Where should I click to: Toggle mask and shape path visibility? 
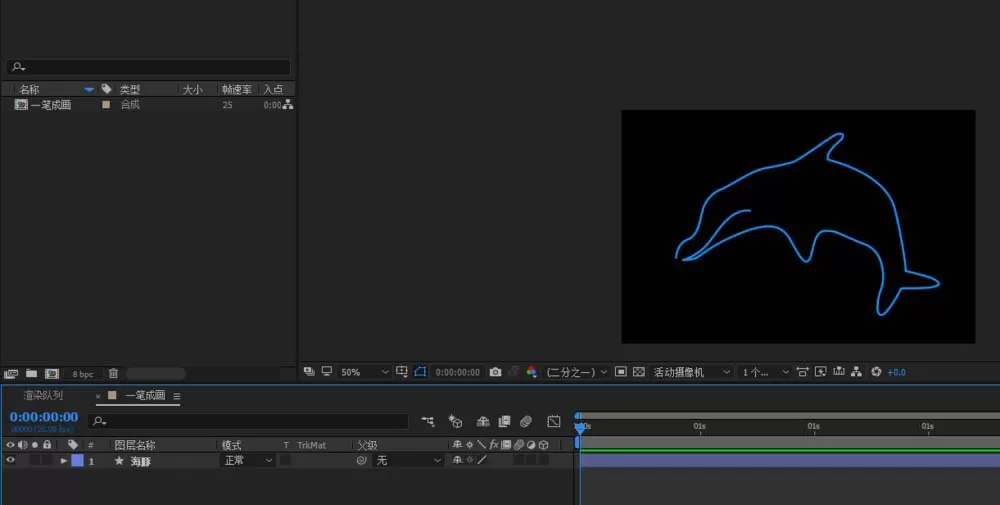[x=420, y=372]
